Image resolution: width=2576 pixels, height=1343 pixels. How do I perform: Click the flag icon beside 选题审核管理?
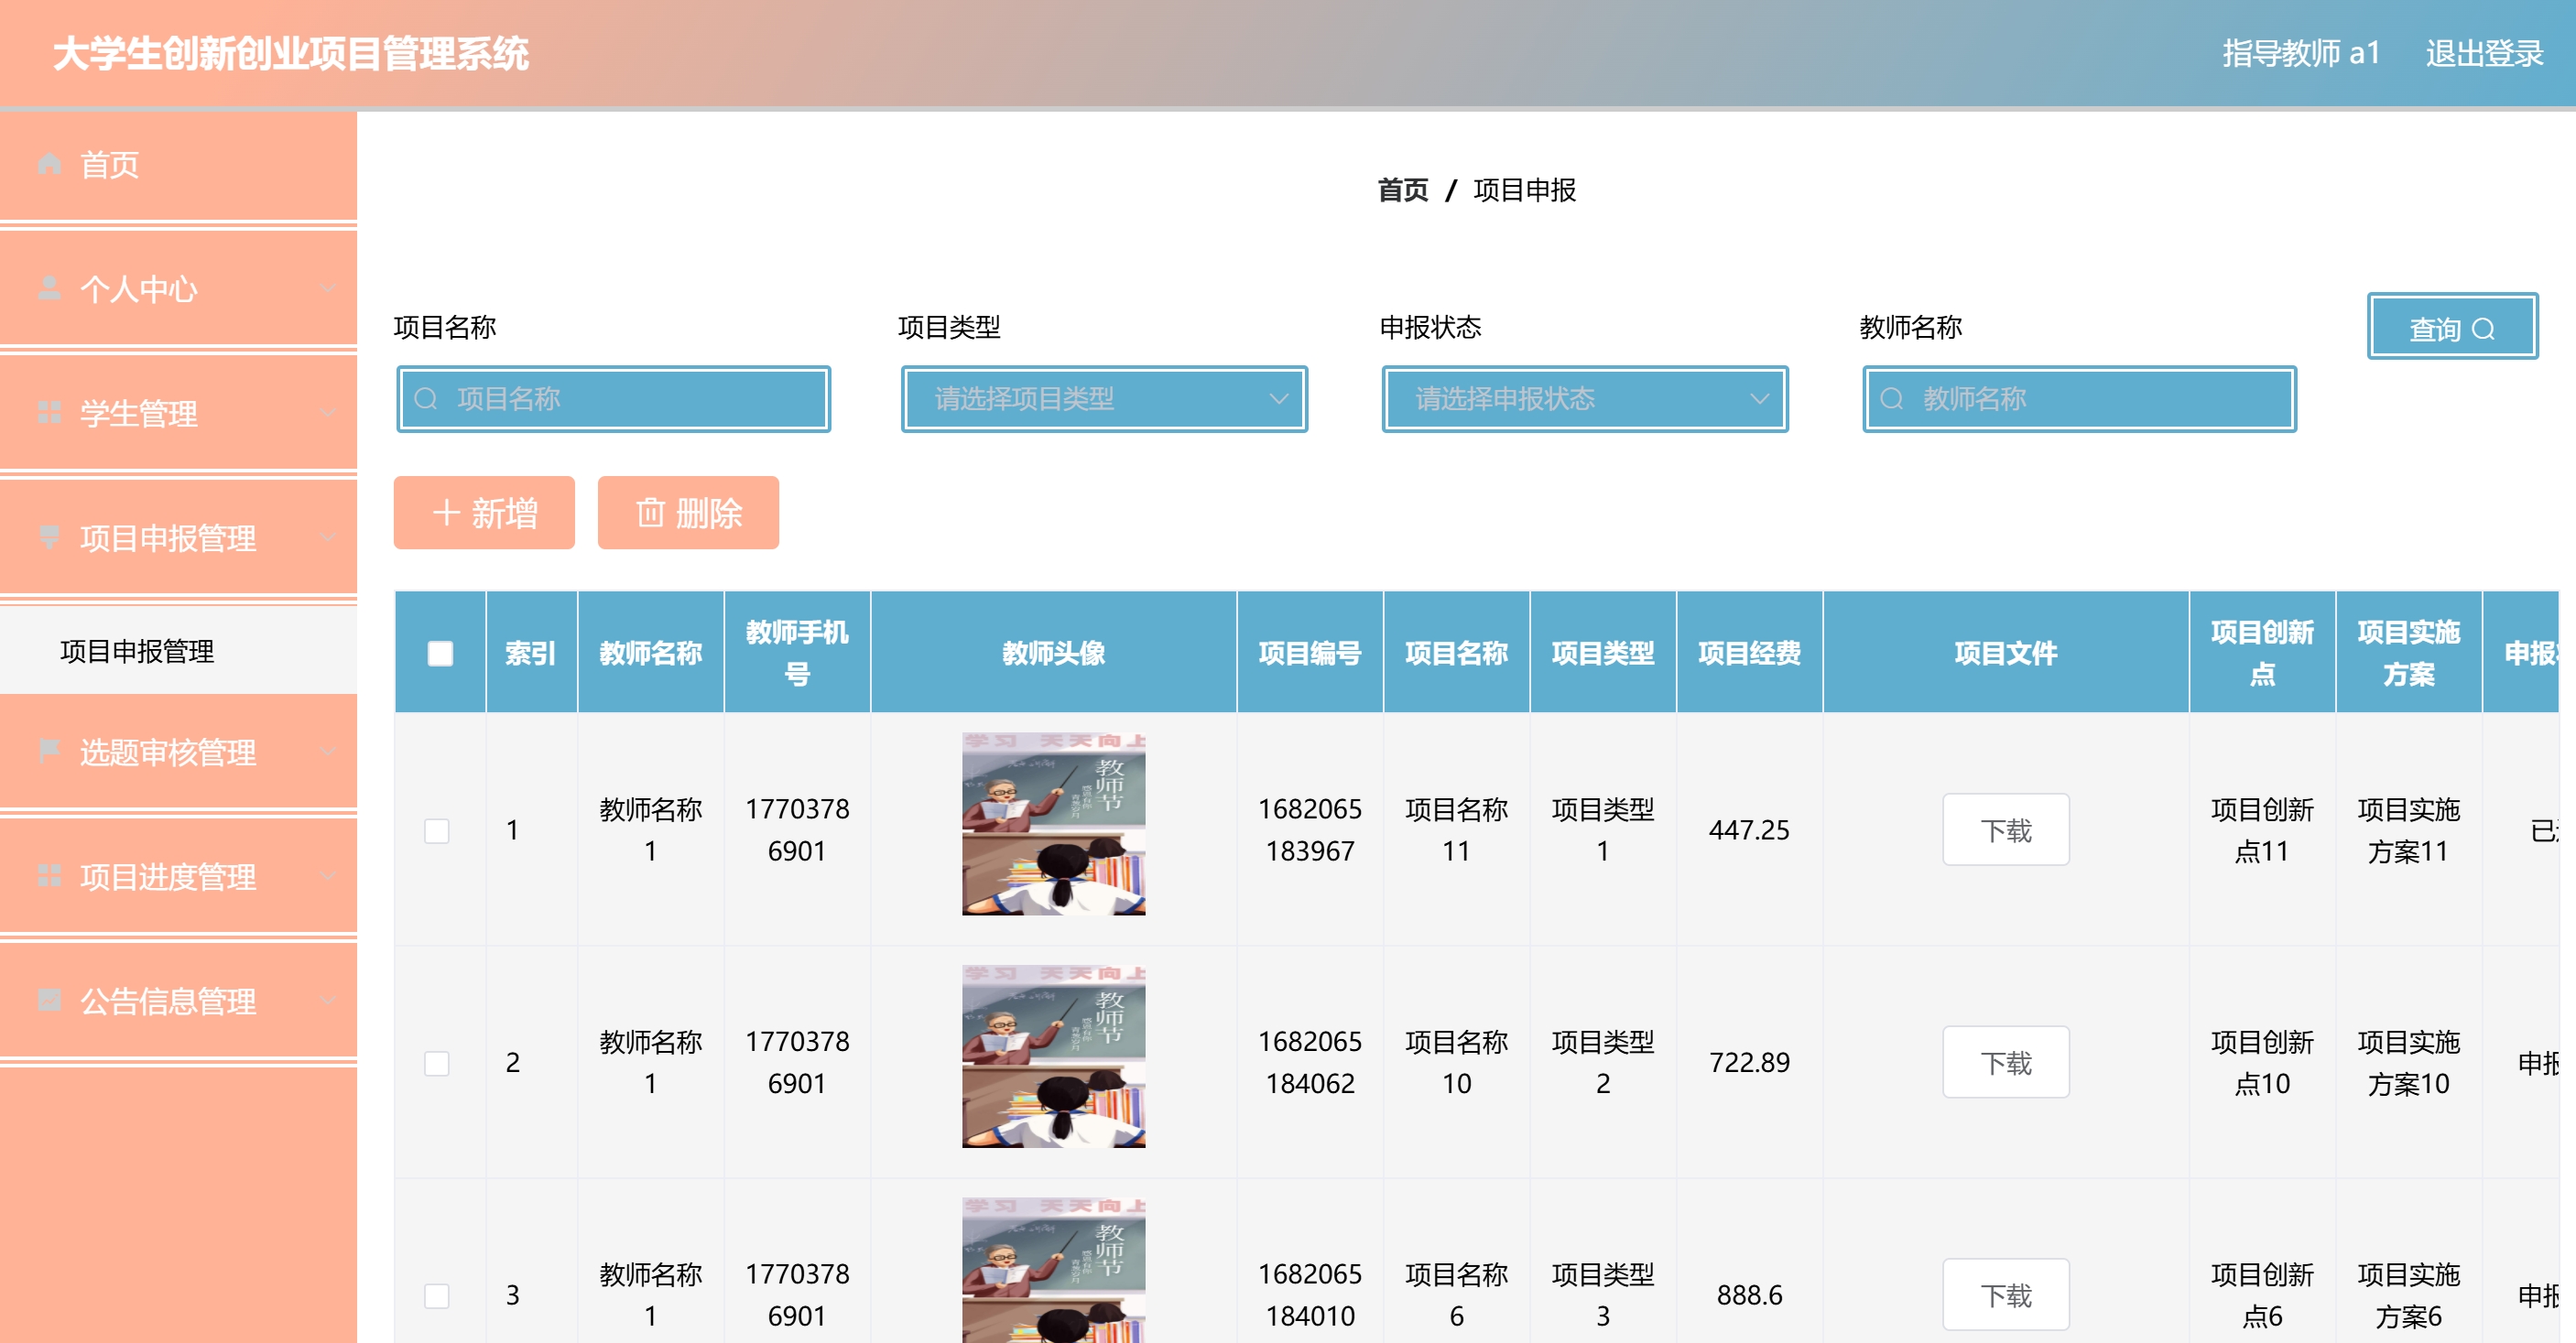coord(49,751)
